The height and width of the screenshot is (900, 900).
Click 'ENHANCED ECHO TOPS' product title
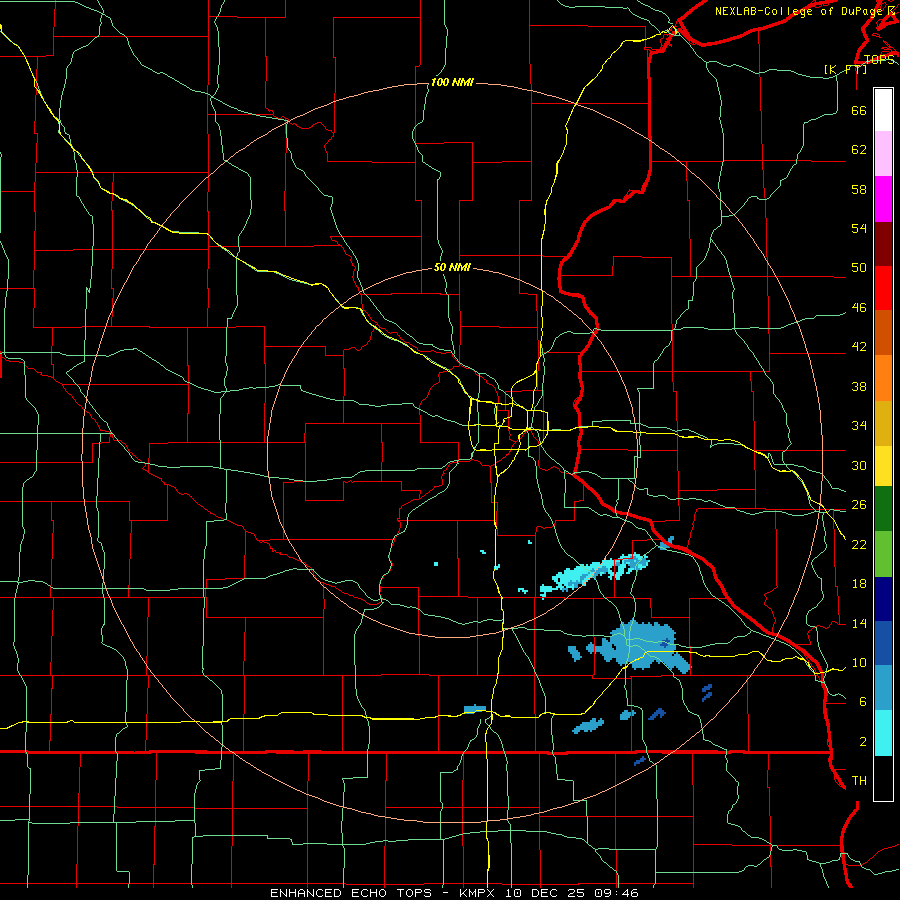(x=351, y=893)
